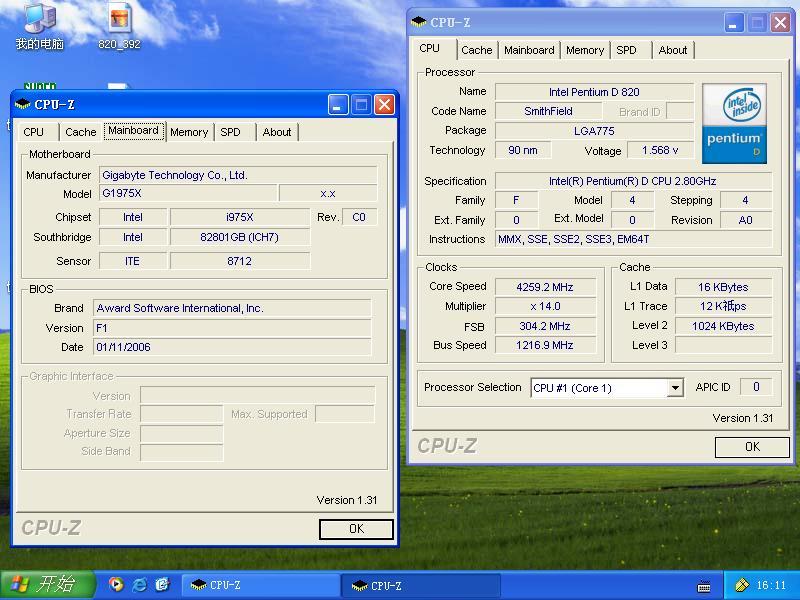Click the Level 2 cache value 1024 KBytes

(x=723, y=326)
